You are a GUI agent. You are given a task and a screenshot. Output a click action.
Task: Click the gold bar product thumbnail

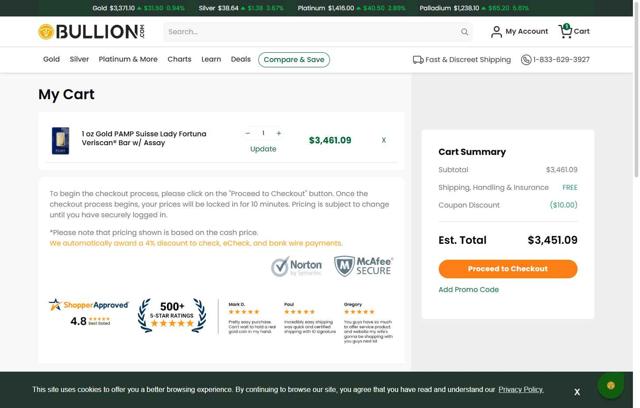pos(60,141)
